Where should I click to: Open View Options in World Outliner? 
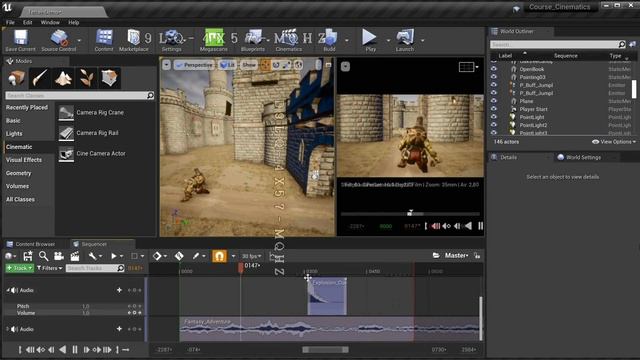[614, 142]
